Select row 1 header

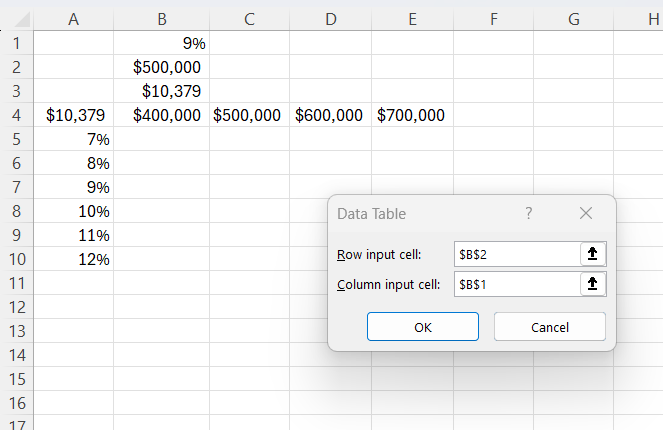16,43
